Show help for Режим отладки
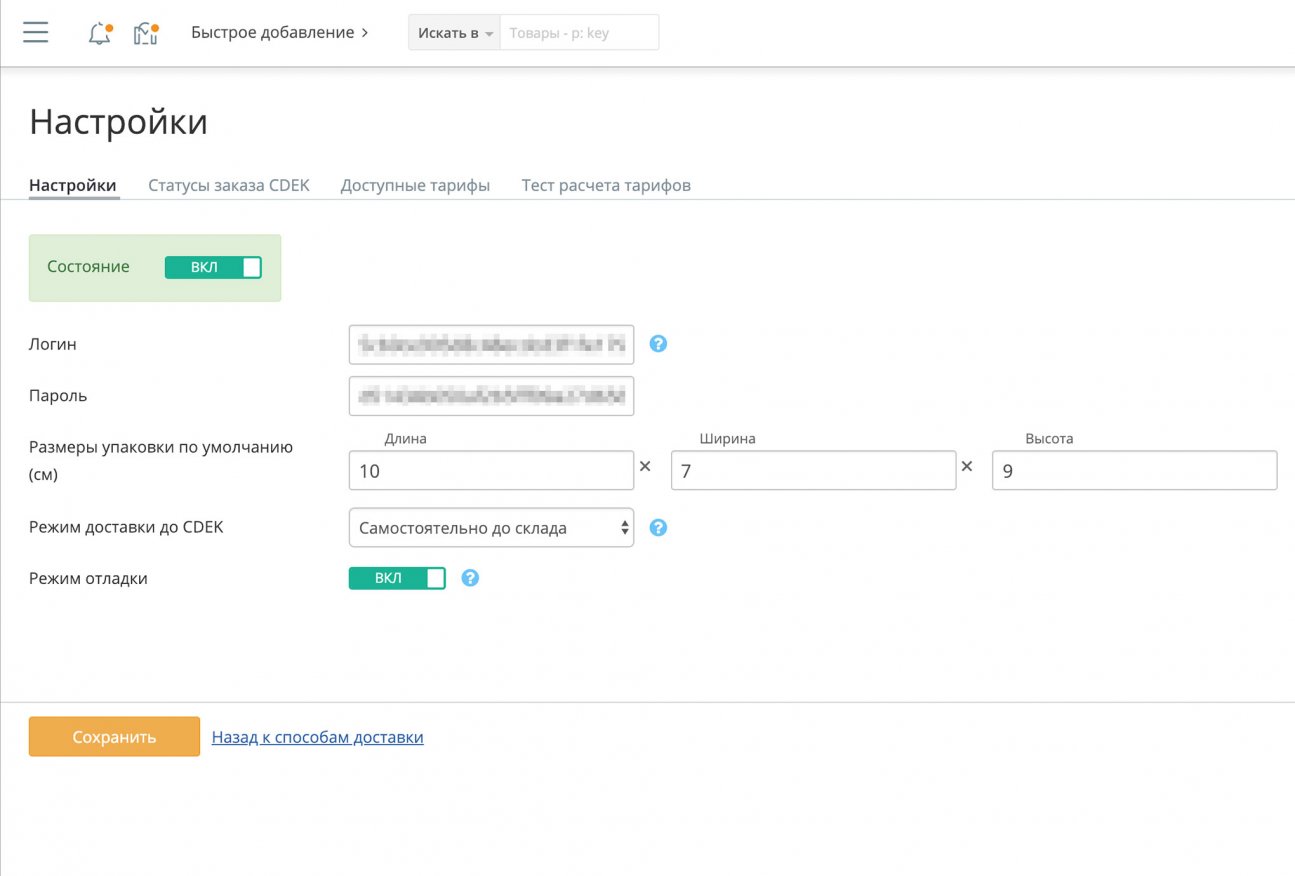Image resolution: width=1295 pixels, height=876 pixels. click(x=470, y=578)
